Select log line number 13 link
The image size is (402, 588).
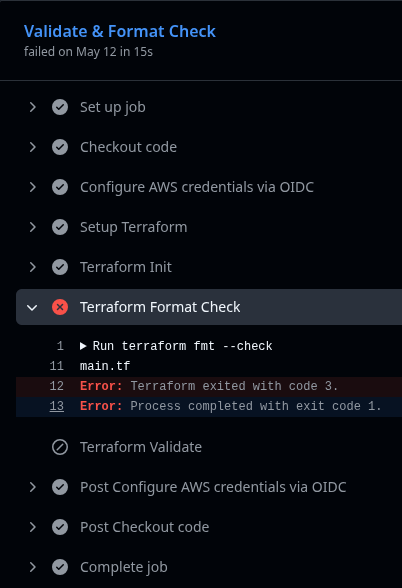point(57,406)
